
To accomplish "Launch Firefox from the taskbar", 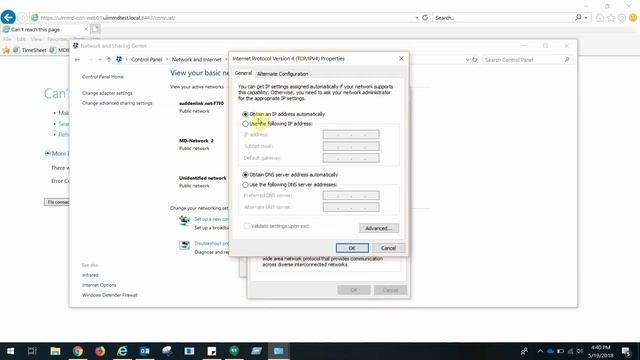I will 100,351.
